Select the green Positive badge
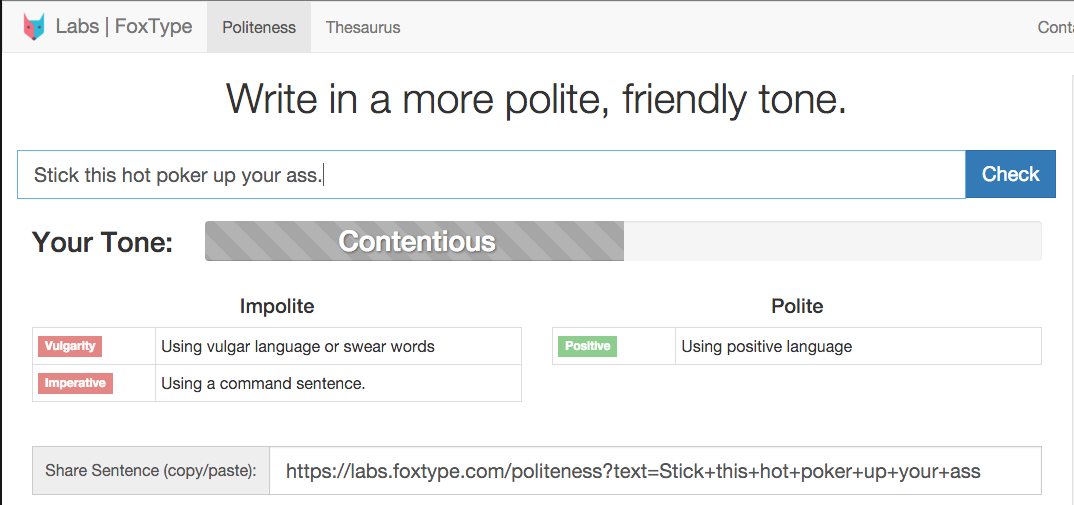This screenshot has width=1074, height=505. pos(587,346)
